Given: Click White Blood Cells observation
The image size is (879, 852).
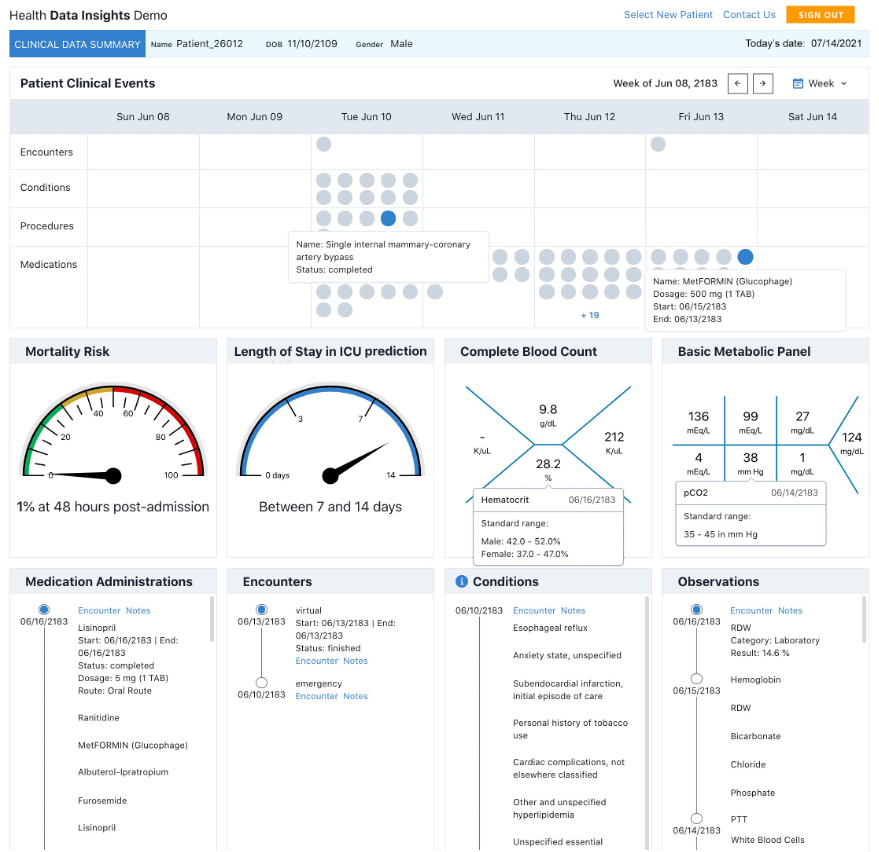Looking at the screenshot, I should [767, 840].
